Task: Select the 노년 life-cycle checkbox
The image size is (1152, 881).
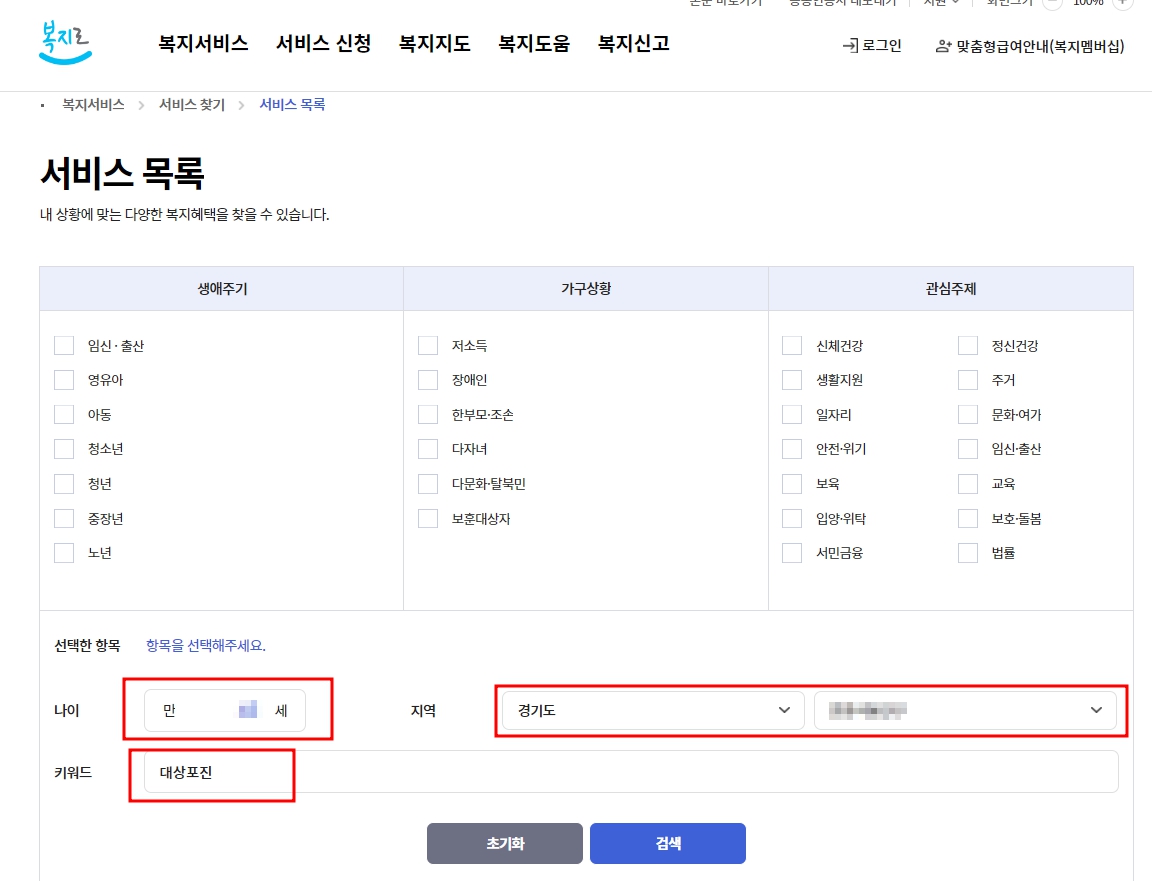Action: click(x=63, y=552)
